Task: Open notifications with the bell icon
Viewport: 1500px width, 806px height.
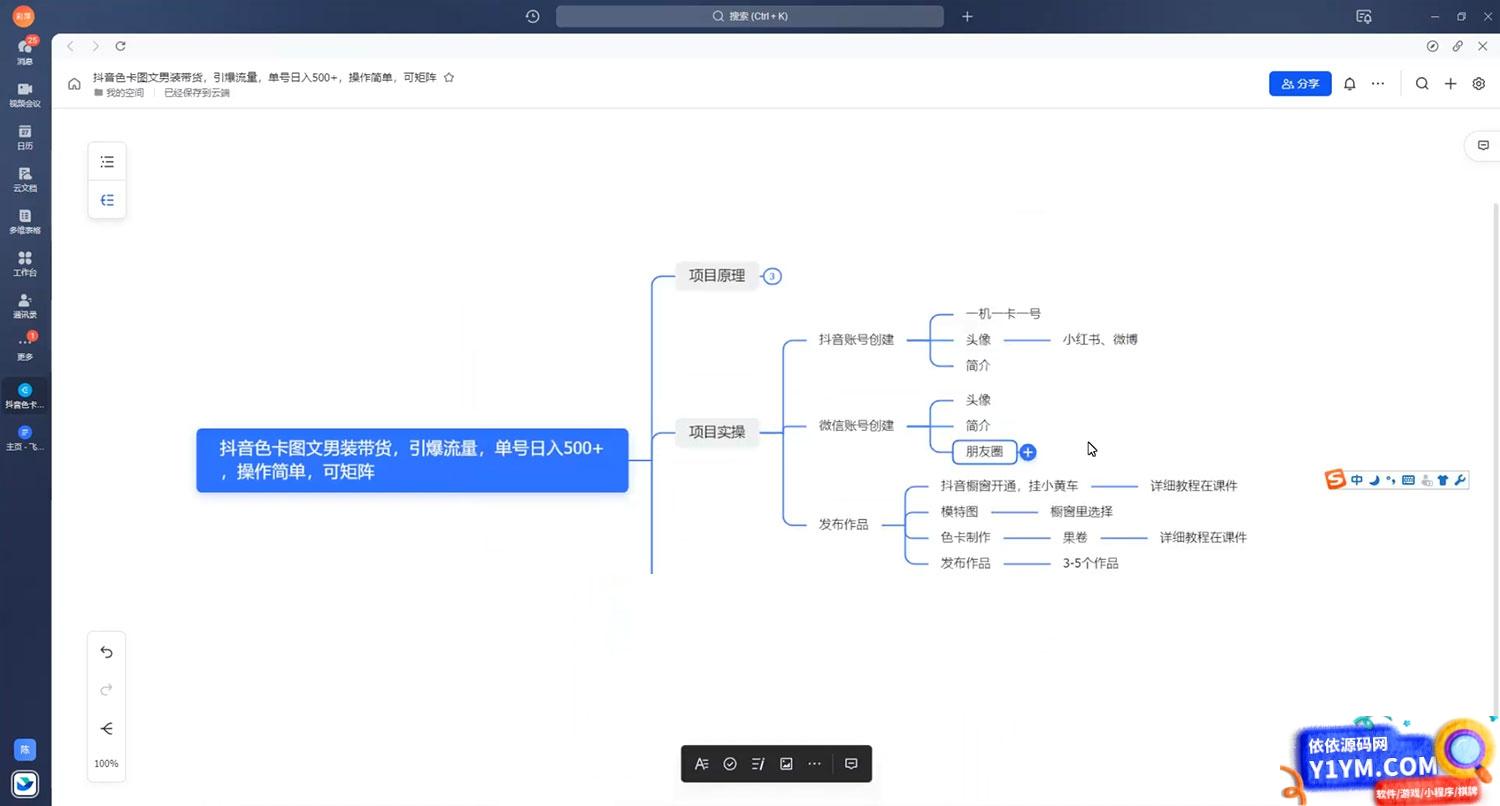Action: click(x=1349, y=84)
